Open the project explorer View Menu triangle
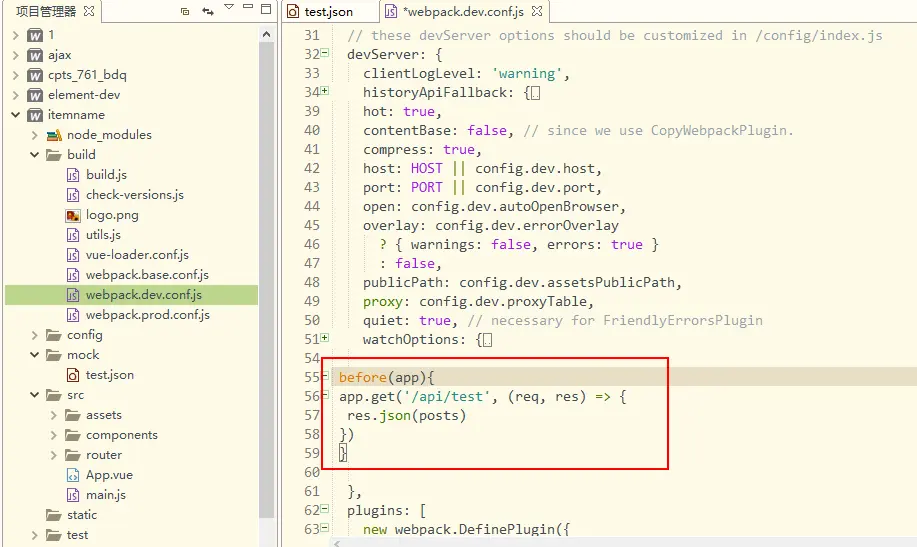This screenshot has height=547, width=917. [x=229, y=8]
